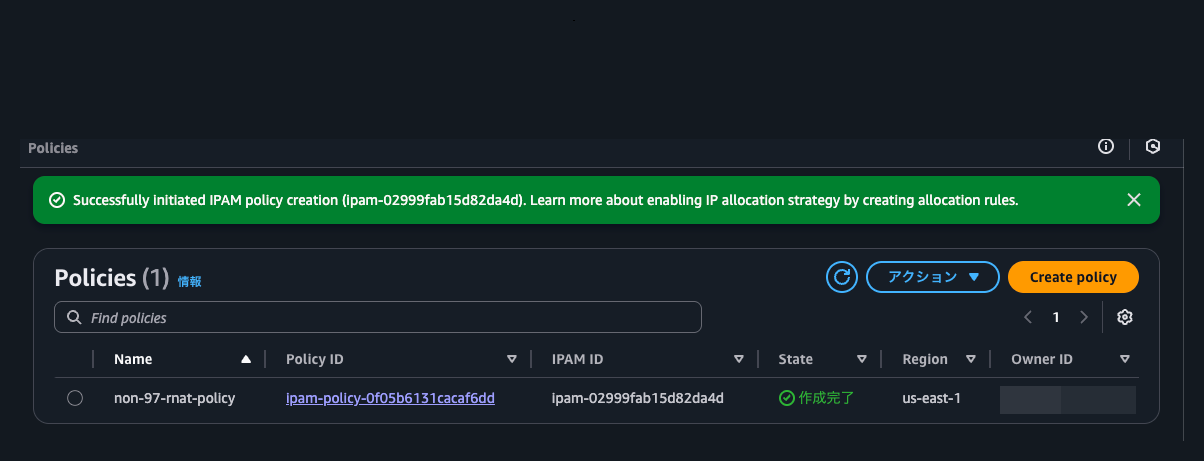Select page 1 in pagination
The image size is (1204, 461).
pos(1056,317)
